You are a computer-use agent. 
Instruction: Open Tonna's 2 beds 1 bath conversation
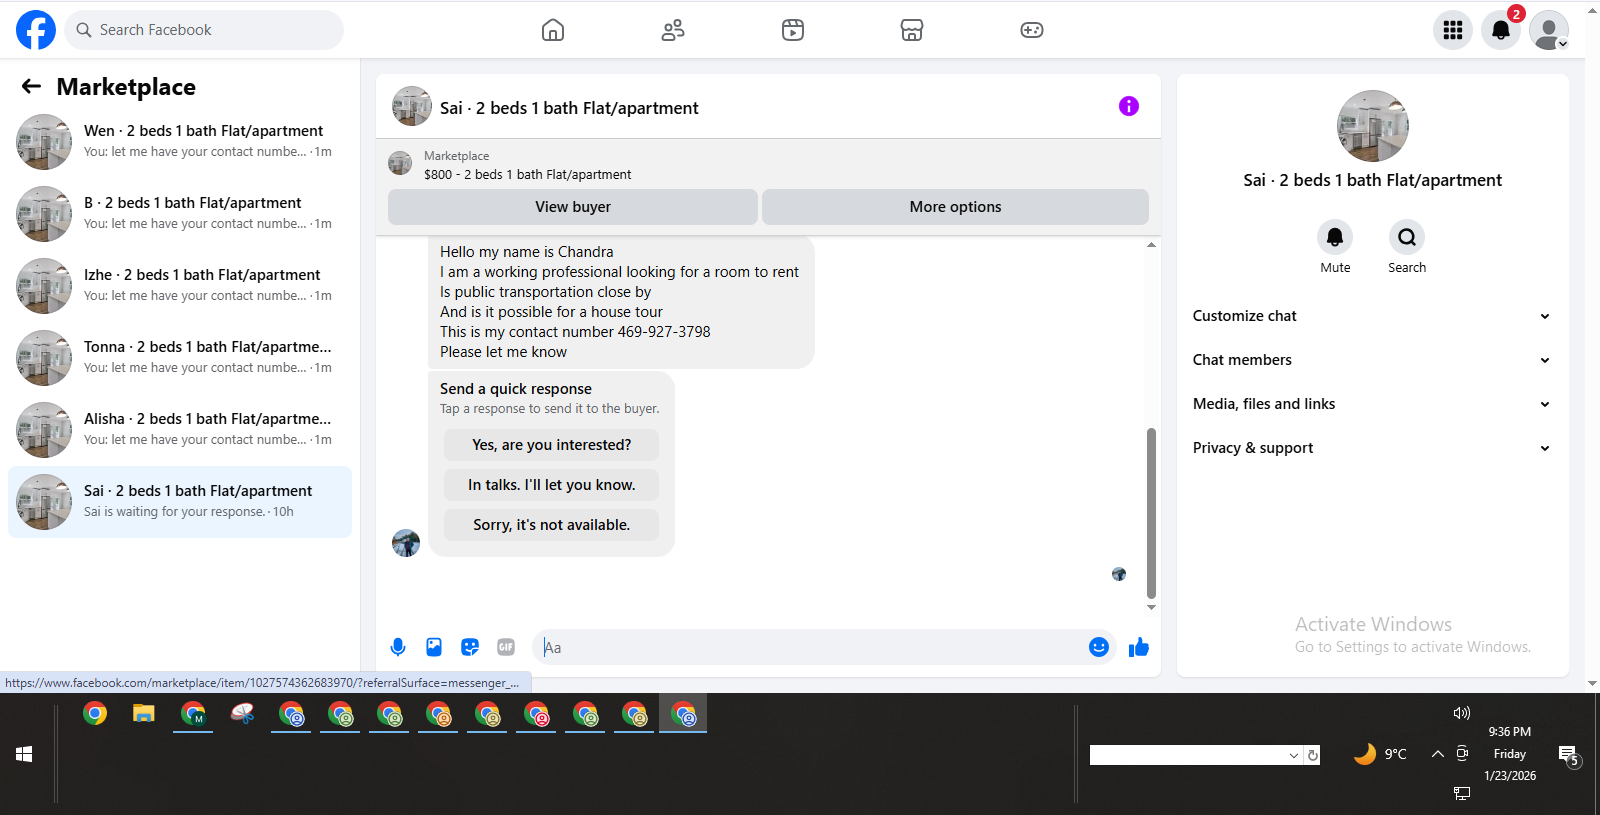(x=180, y=358)
